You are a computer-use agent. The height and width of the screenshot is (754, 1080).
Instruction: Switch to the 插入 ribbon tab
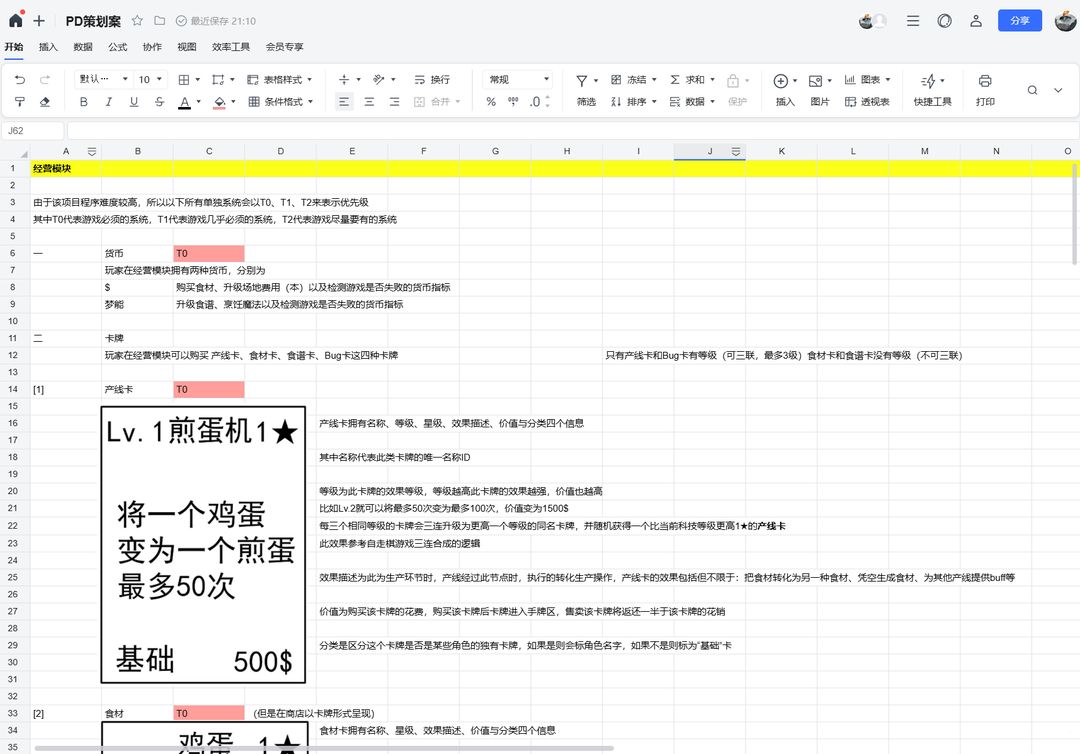[x=48, y=47]
